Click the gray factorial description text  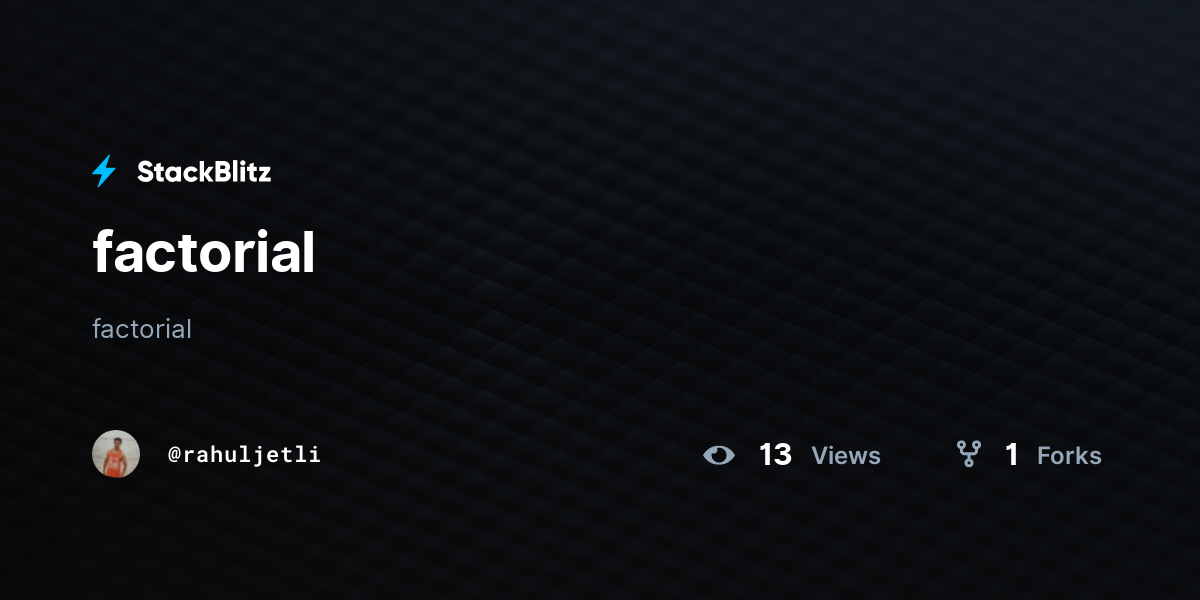[142, 328]
